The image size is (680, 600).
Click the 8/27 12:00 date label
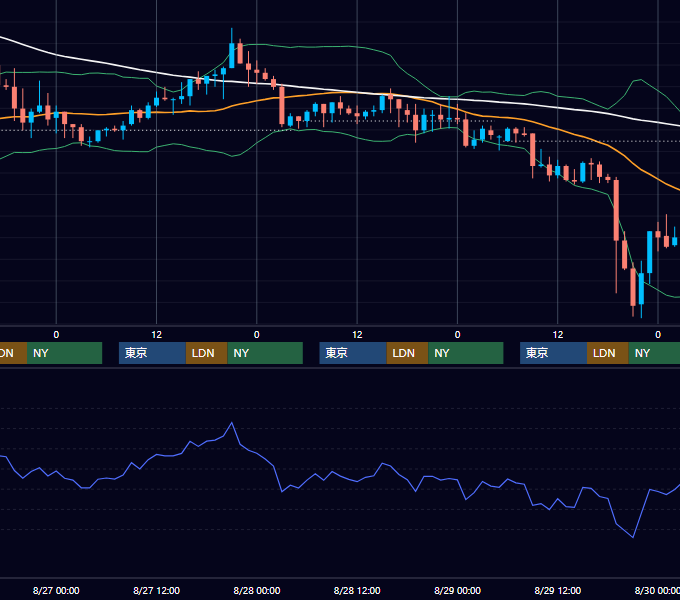pyautogui.click(x=156, y=590)
